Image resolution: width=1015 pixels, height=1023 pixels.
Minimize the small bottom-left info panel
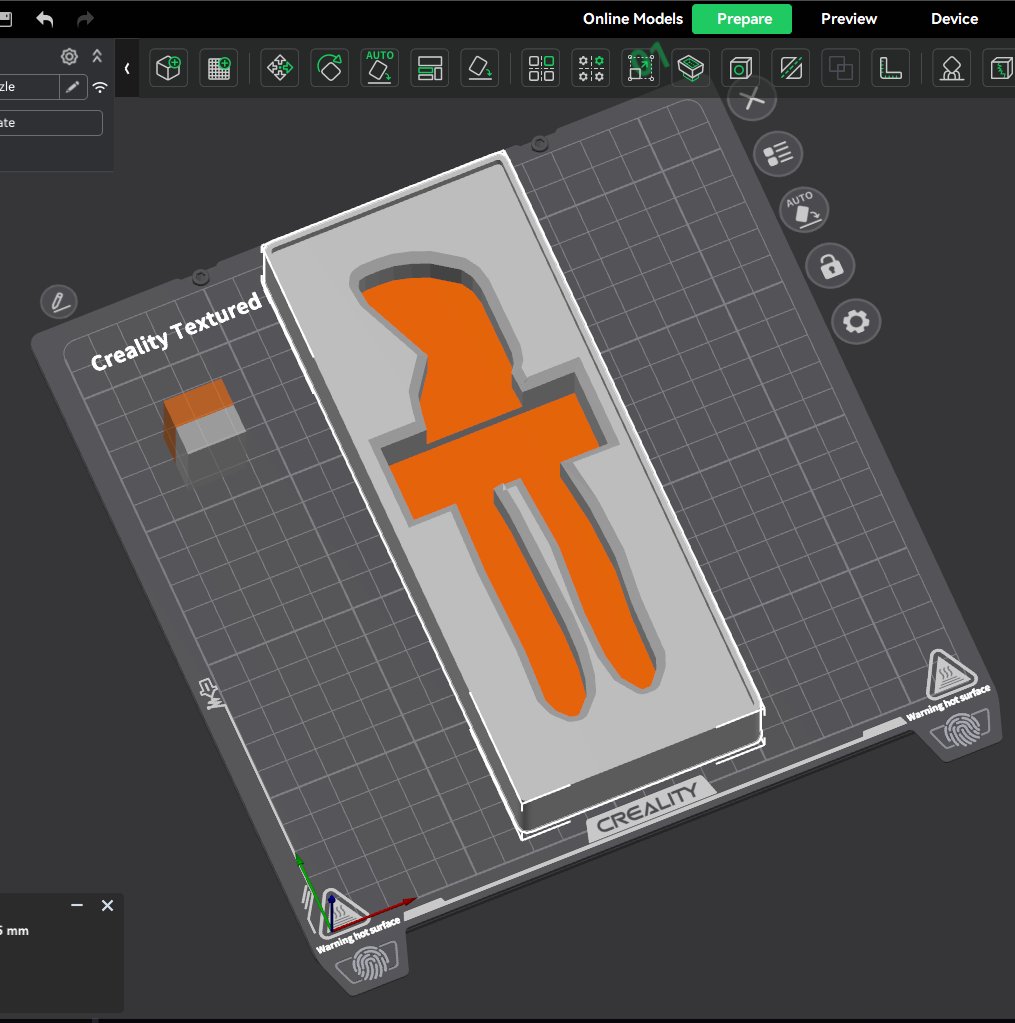(x=77, y=905)
